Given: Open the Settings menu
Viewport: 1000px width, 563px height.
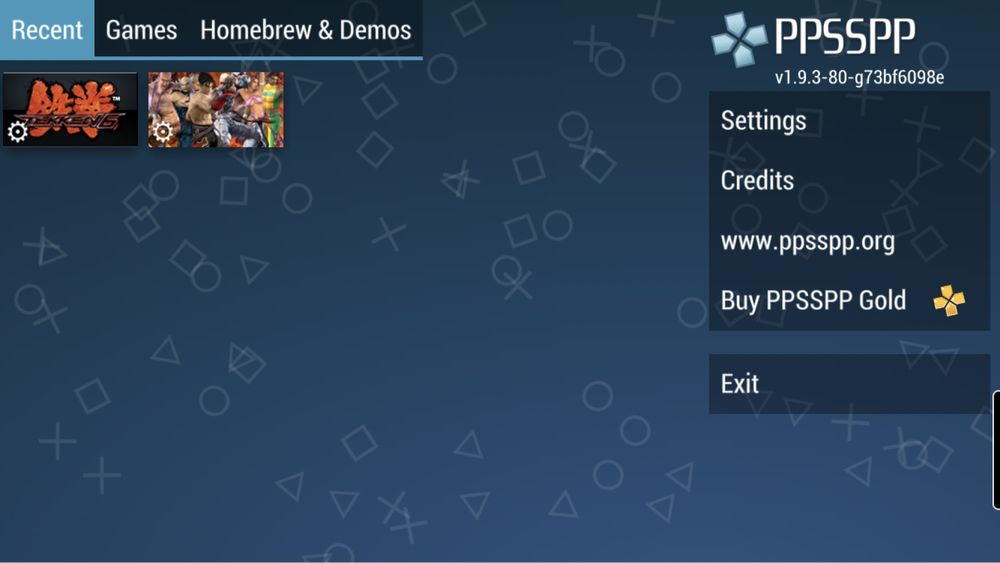Looking at the screenshot, I should pyautogui.click(x=849, y=121).
